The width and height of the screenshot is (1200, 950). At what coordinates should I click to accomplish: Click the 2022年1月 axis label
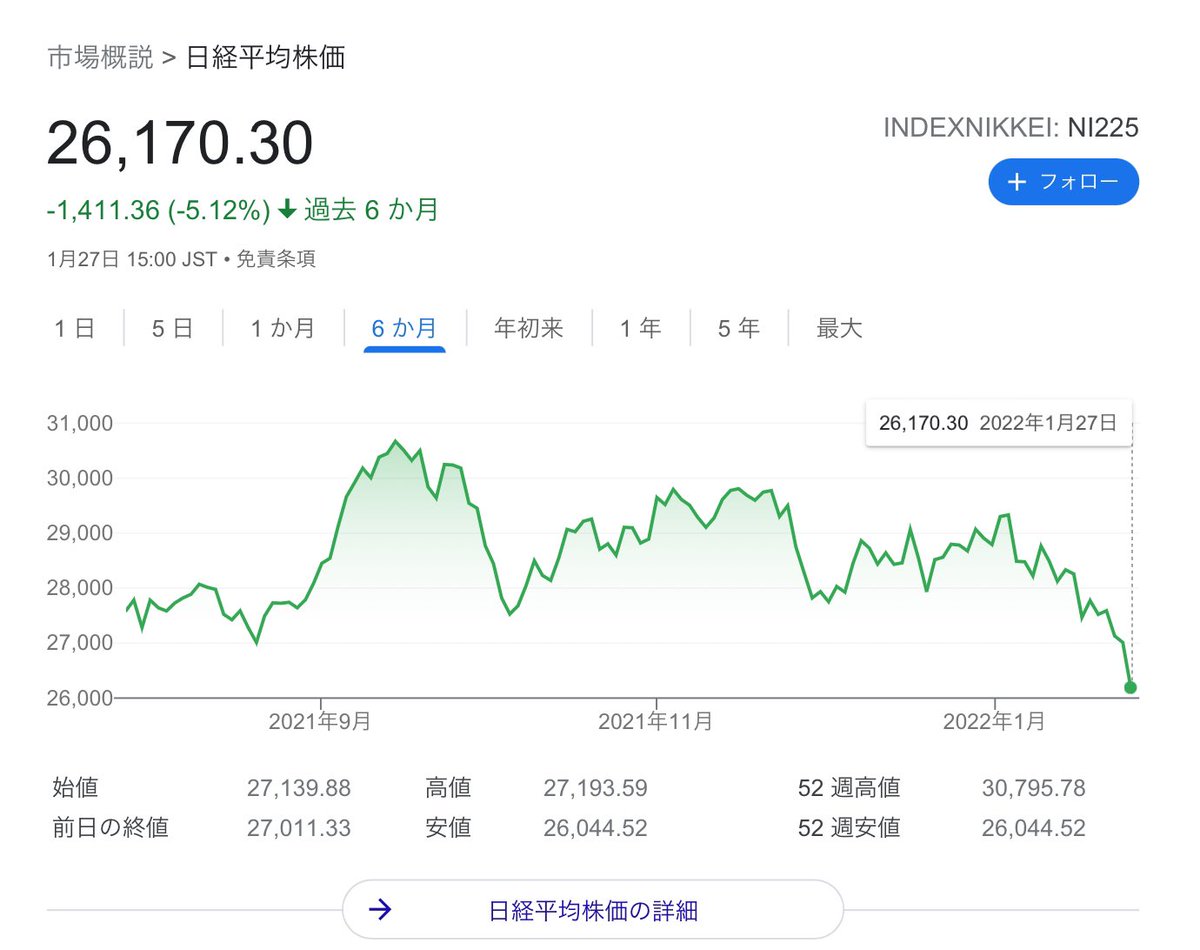point(995,721)
